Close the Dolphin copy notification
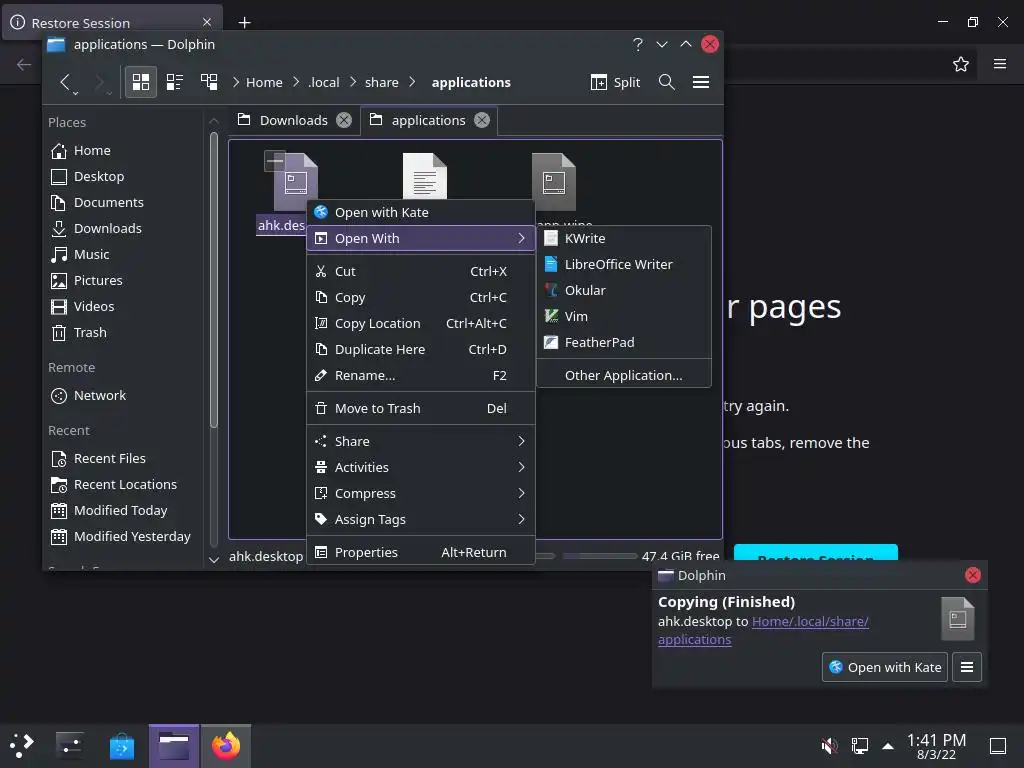 (972, 575)
